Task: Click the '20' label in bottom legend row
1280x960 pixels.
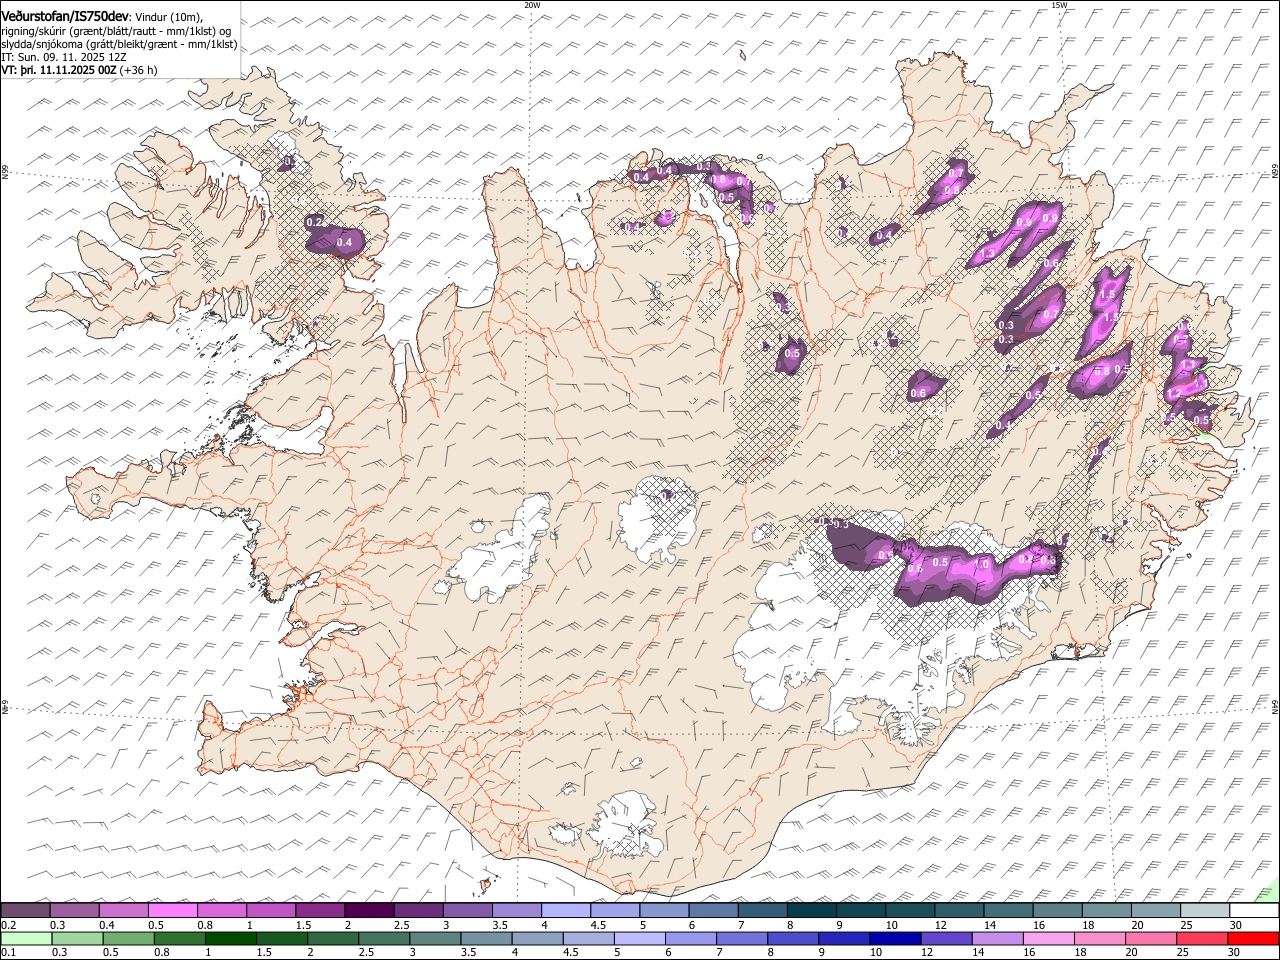Action: [x=1130, y=952]
